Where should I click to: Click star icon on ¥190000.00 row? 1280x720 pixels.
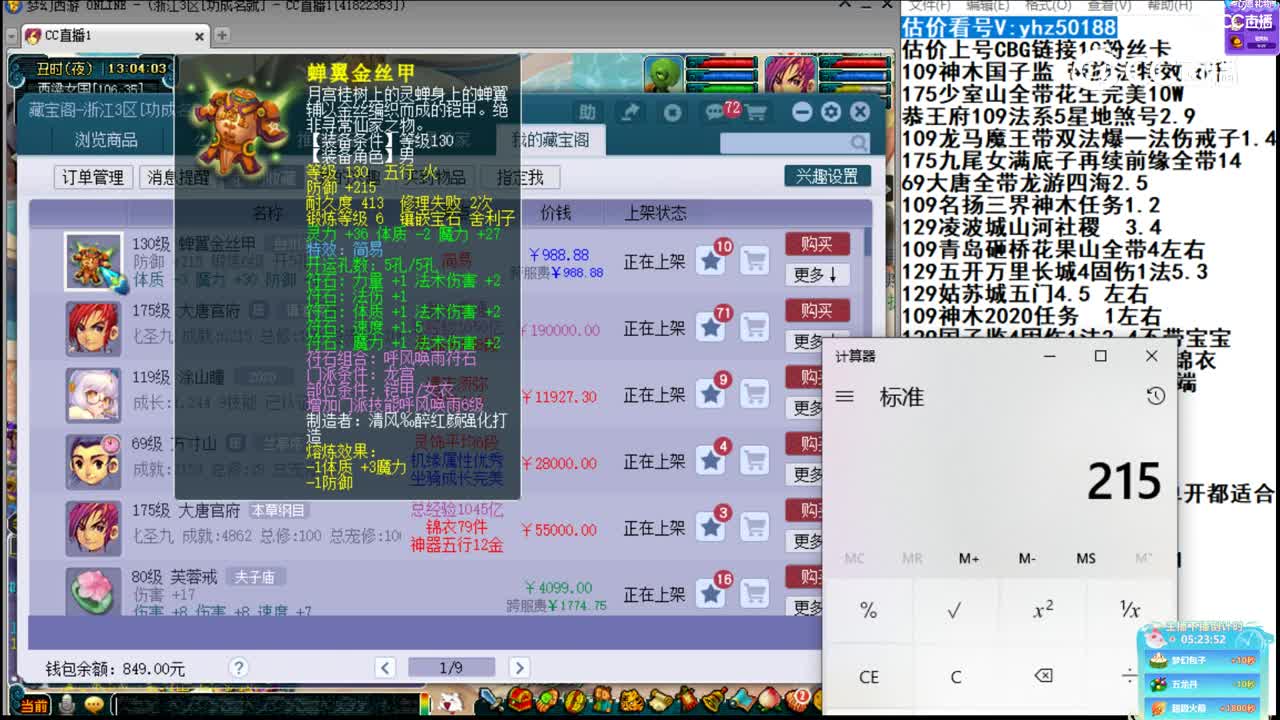tap(711, 327)
